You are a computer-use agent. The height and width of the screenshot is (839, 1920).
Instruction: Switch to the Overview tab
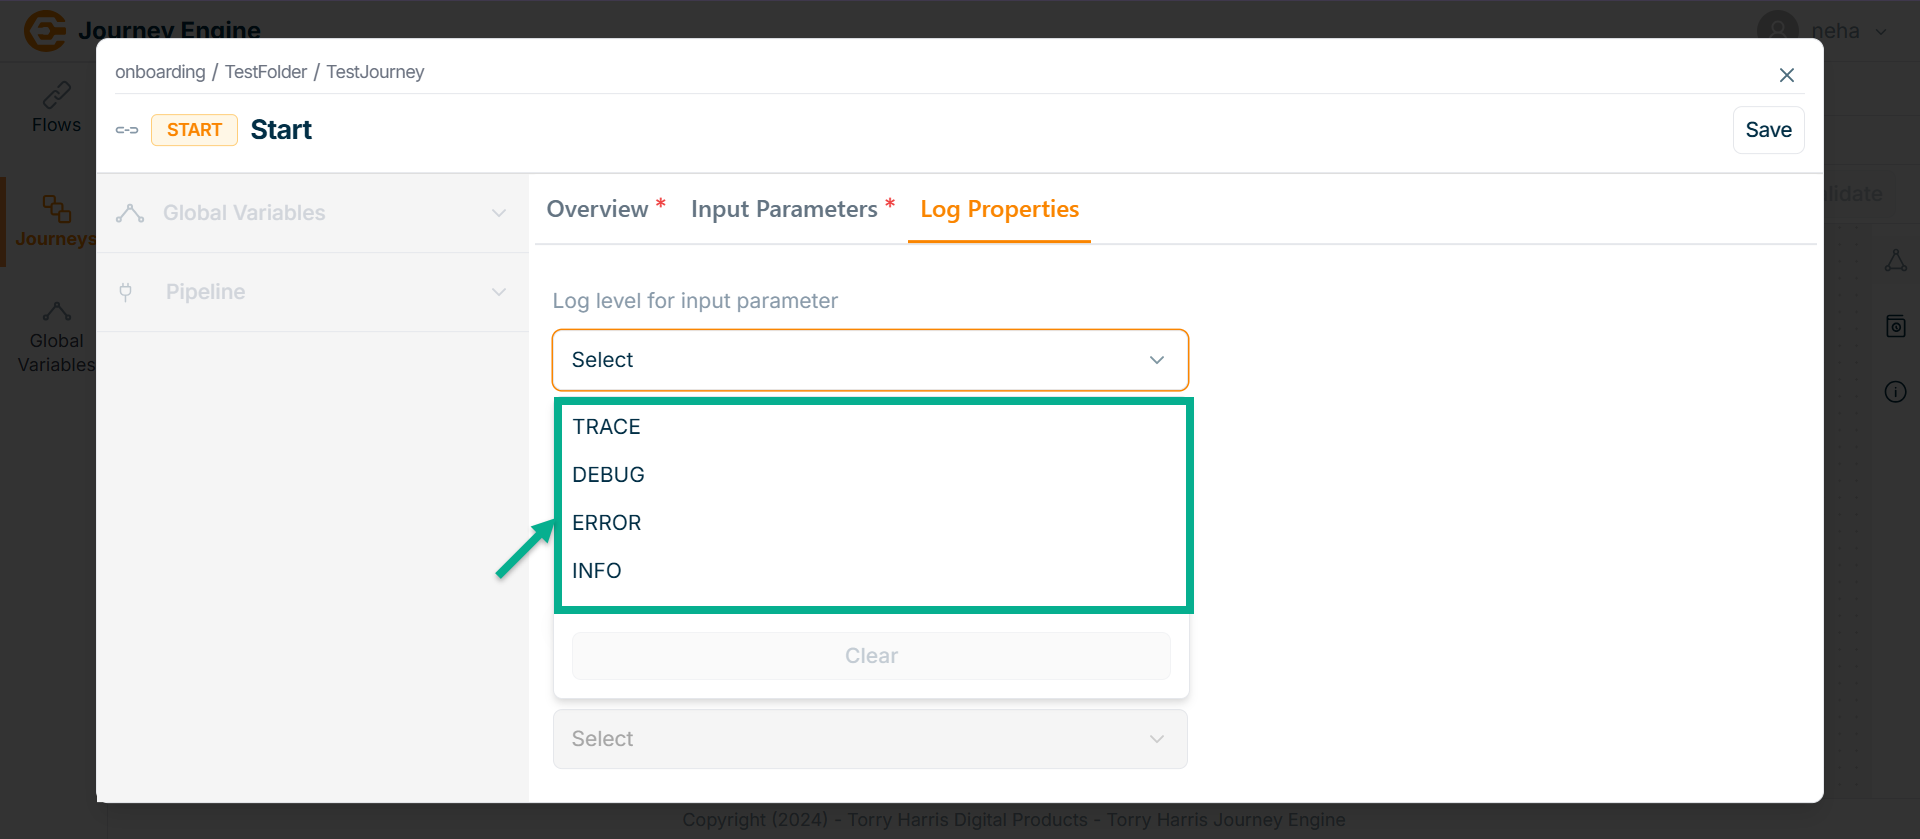pos(598,209)
